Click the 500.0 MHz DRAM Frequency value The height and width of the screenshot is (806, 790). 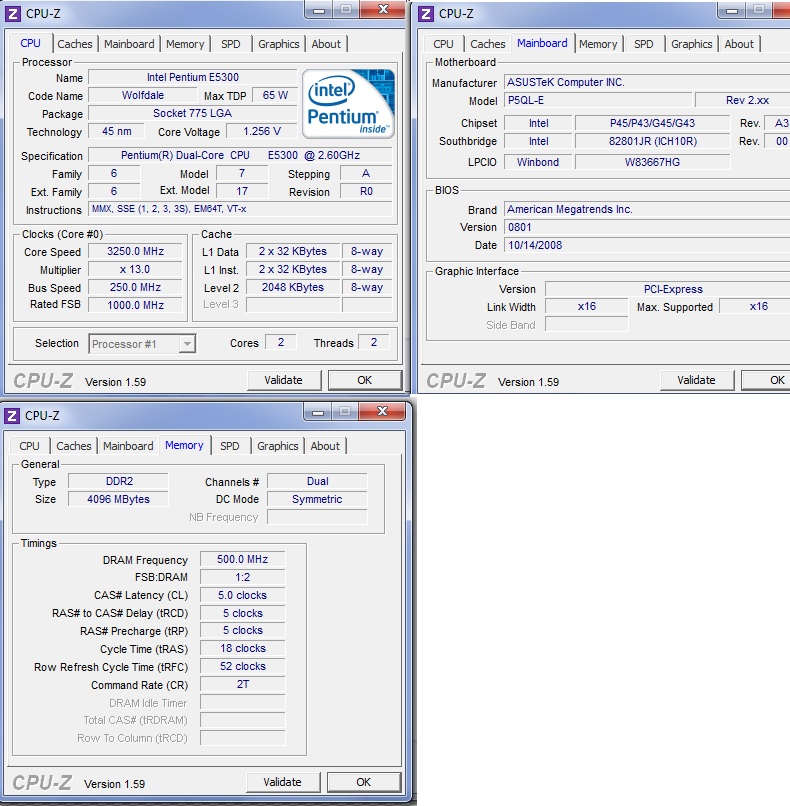[x=243, y=559]
